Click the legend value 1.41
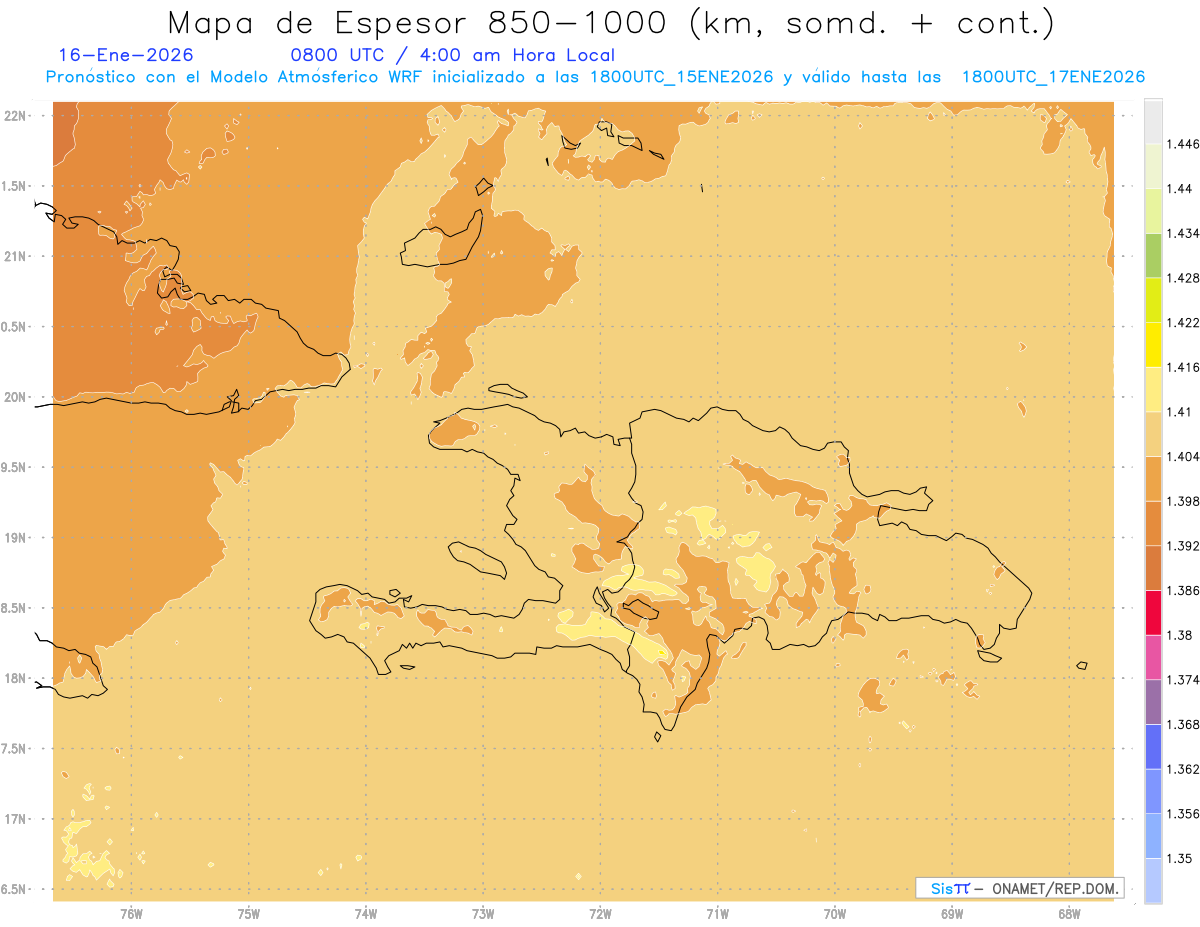 (1179, 412)
